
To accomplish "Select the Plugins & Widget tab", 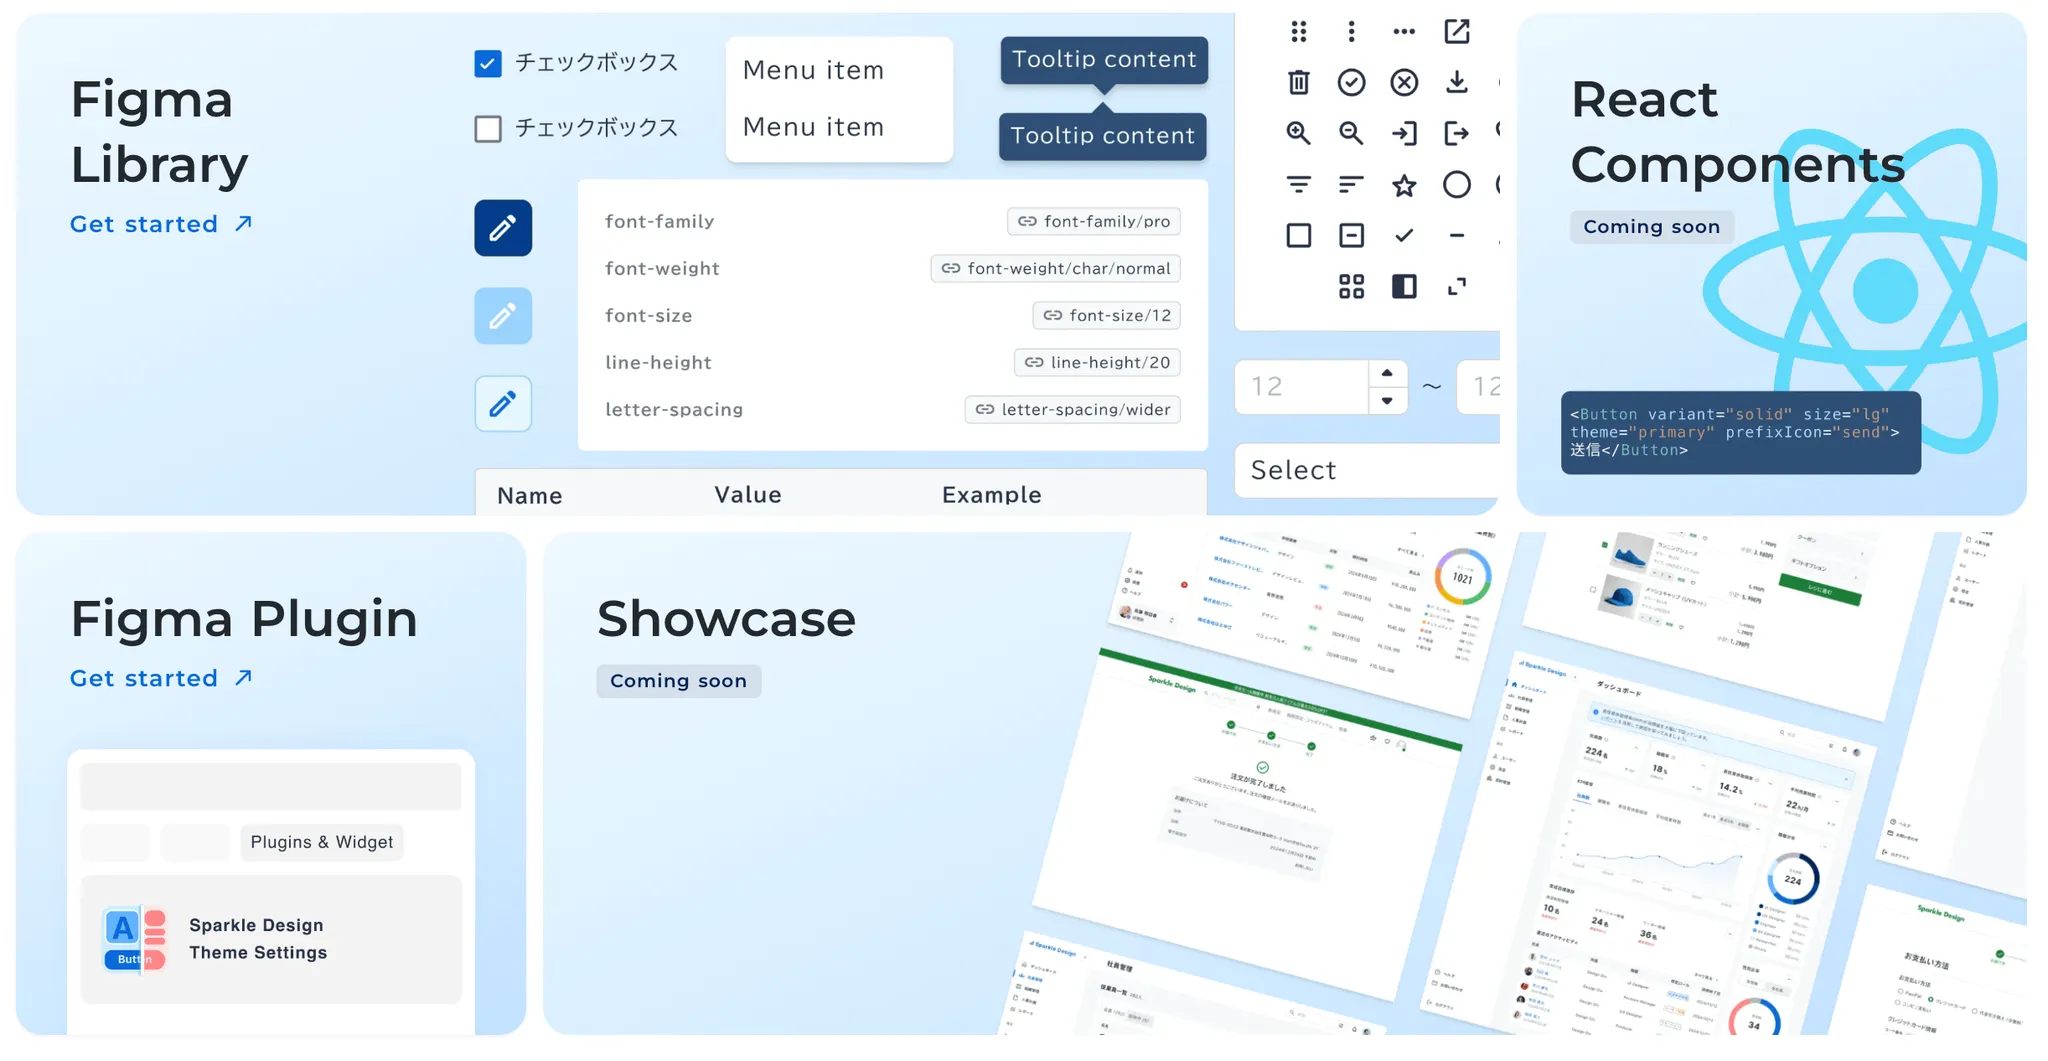I will (x=322, y=842).
